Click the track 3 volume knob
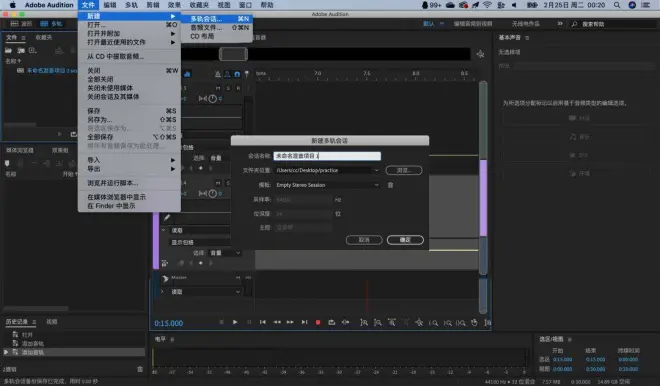This screenshot has height=386, width=660. point(212,98)
